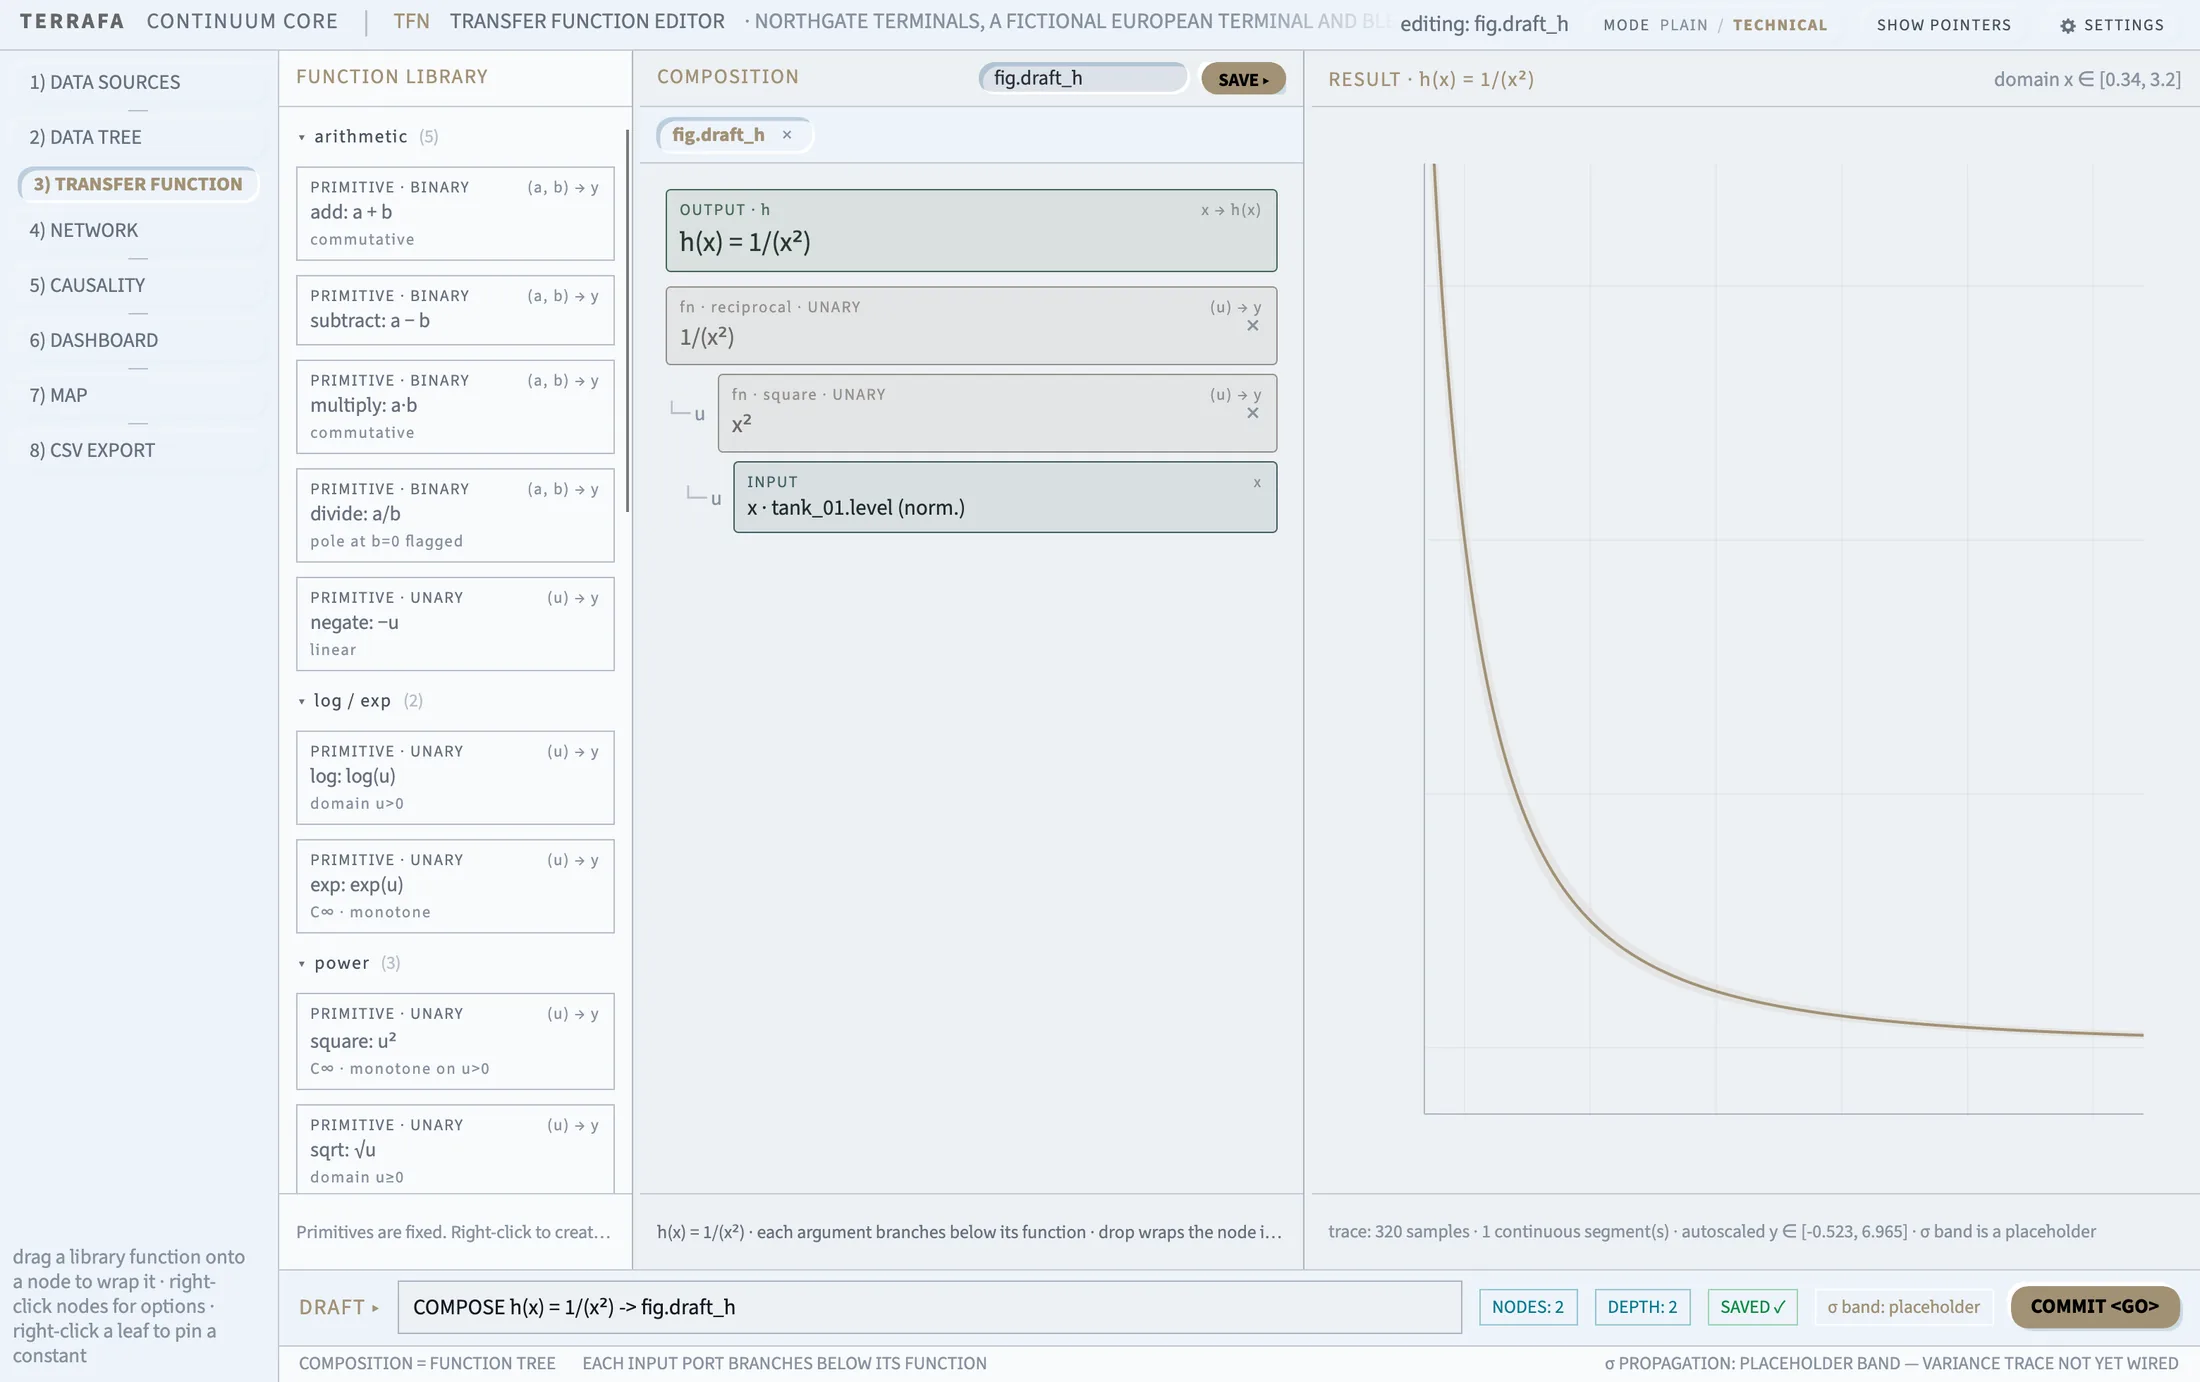Select the add: a + b primitive
The width and height of the screenshot is (2200, 1382).
pyautogui.click(x=455, y=214)
